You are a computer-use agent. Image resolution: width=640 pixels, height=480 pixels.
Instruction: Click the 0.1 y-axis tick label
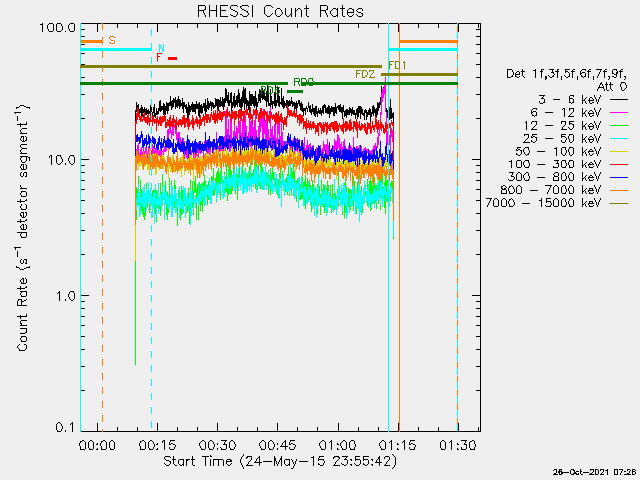(65, 427)
